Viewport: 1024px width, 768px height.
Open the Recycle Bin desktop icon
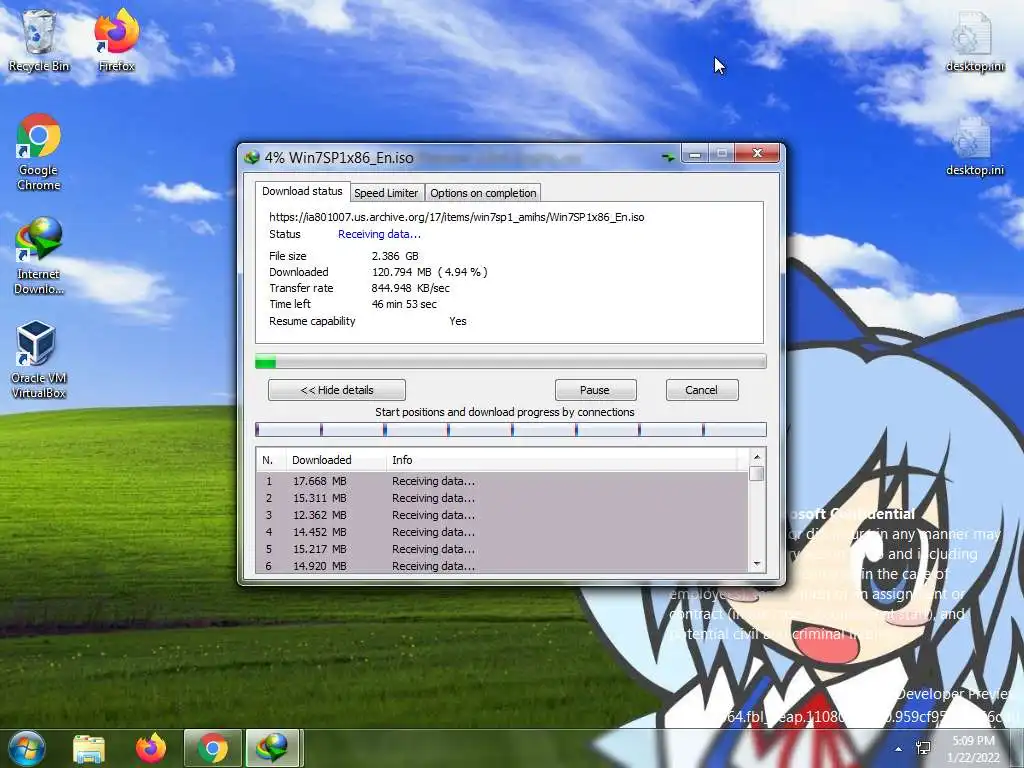pyautogui.click(x=39, y=40)
